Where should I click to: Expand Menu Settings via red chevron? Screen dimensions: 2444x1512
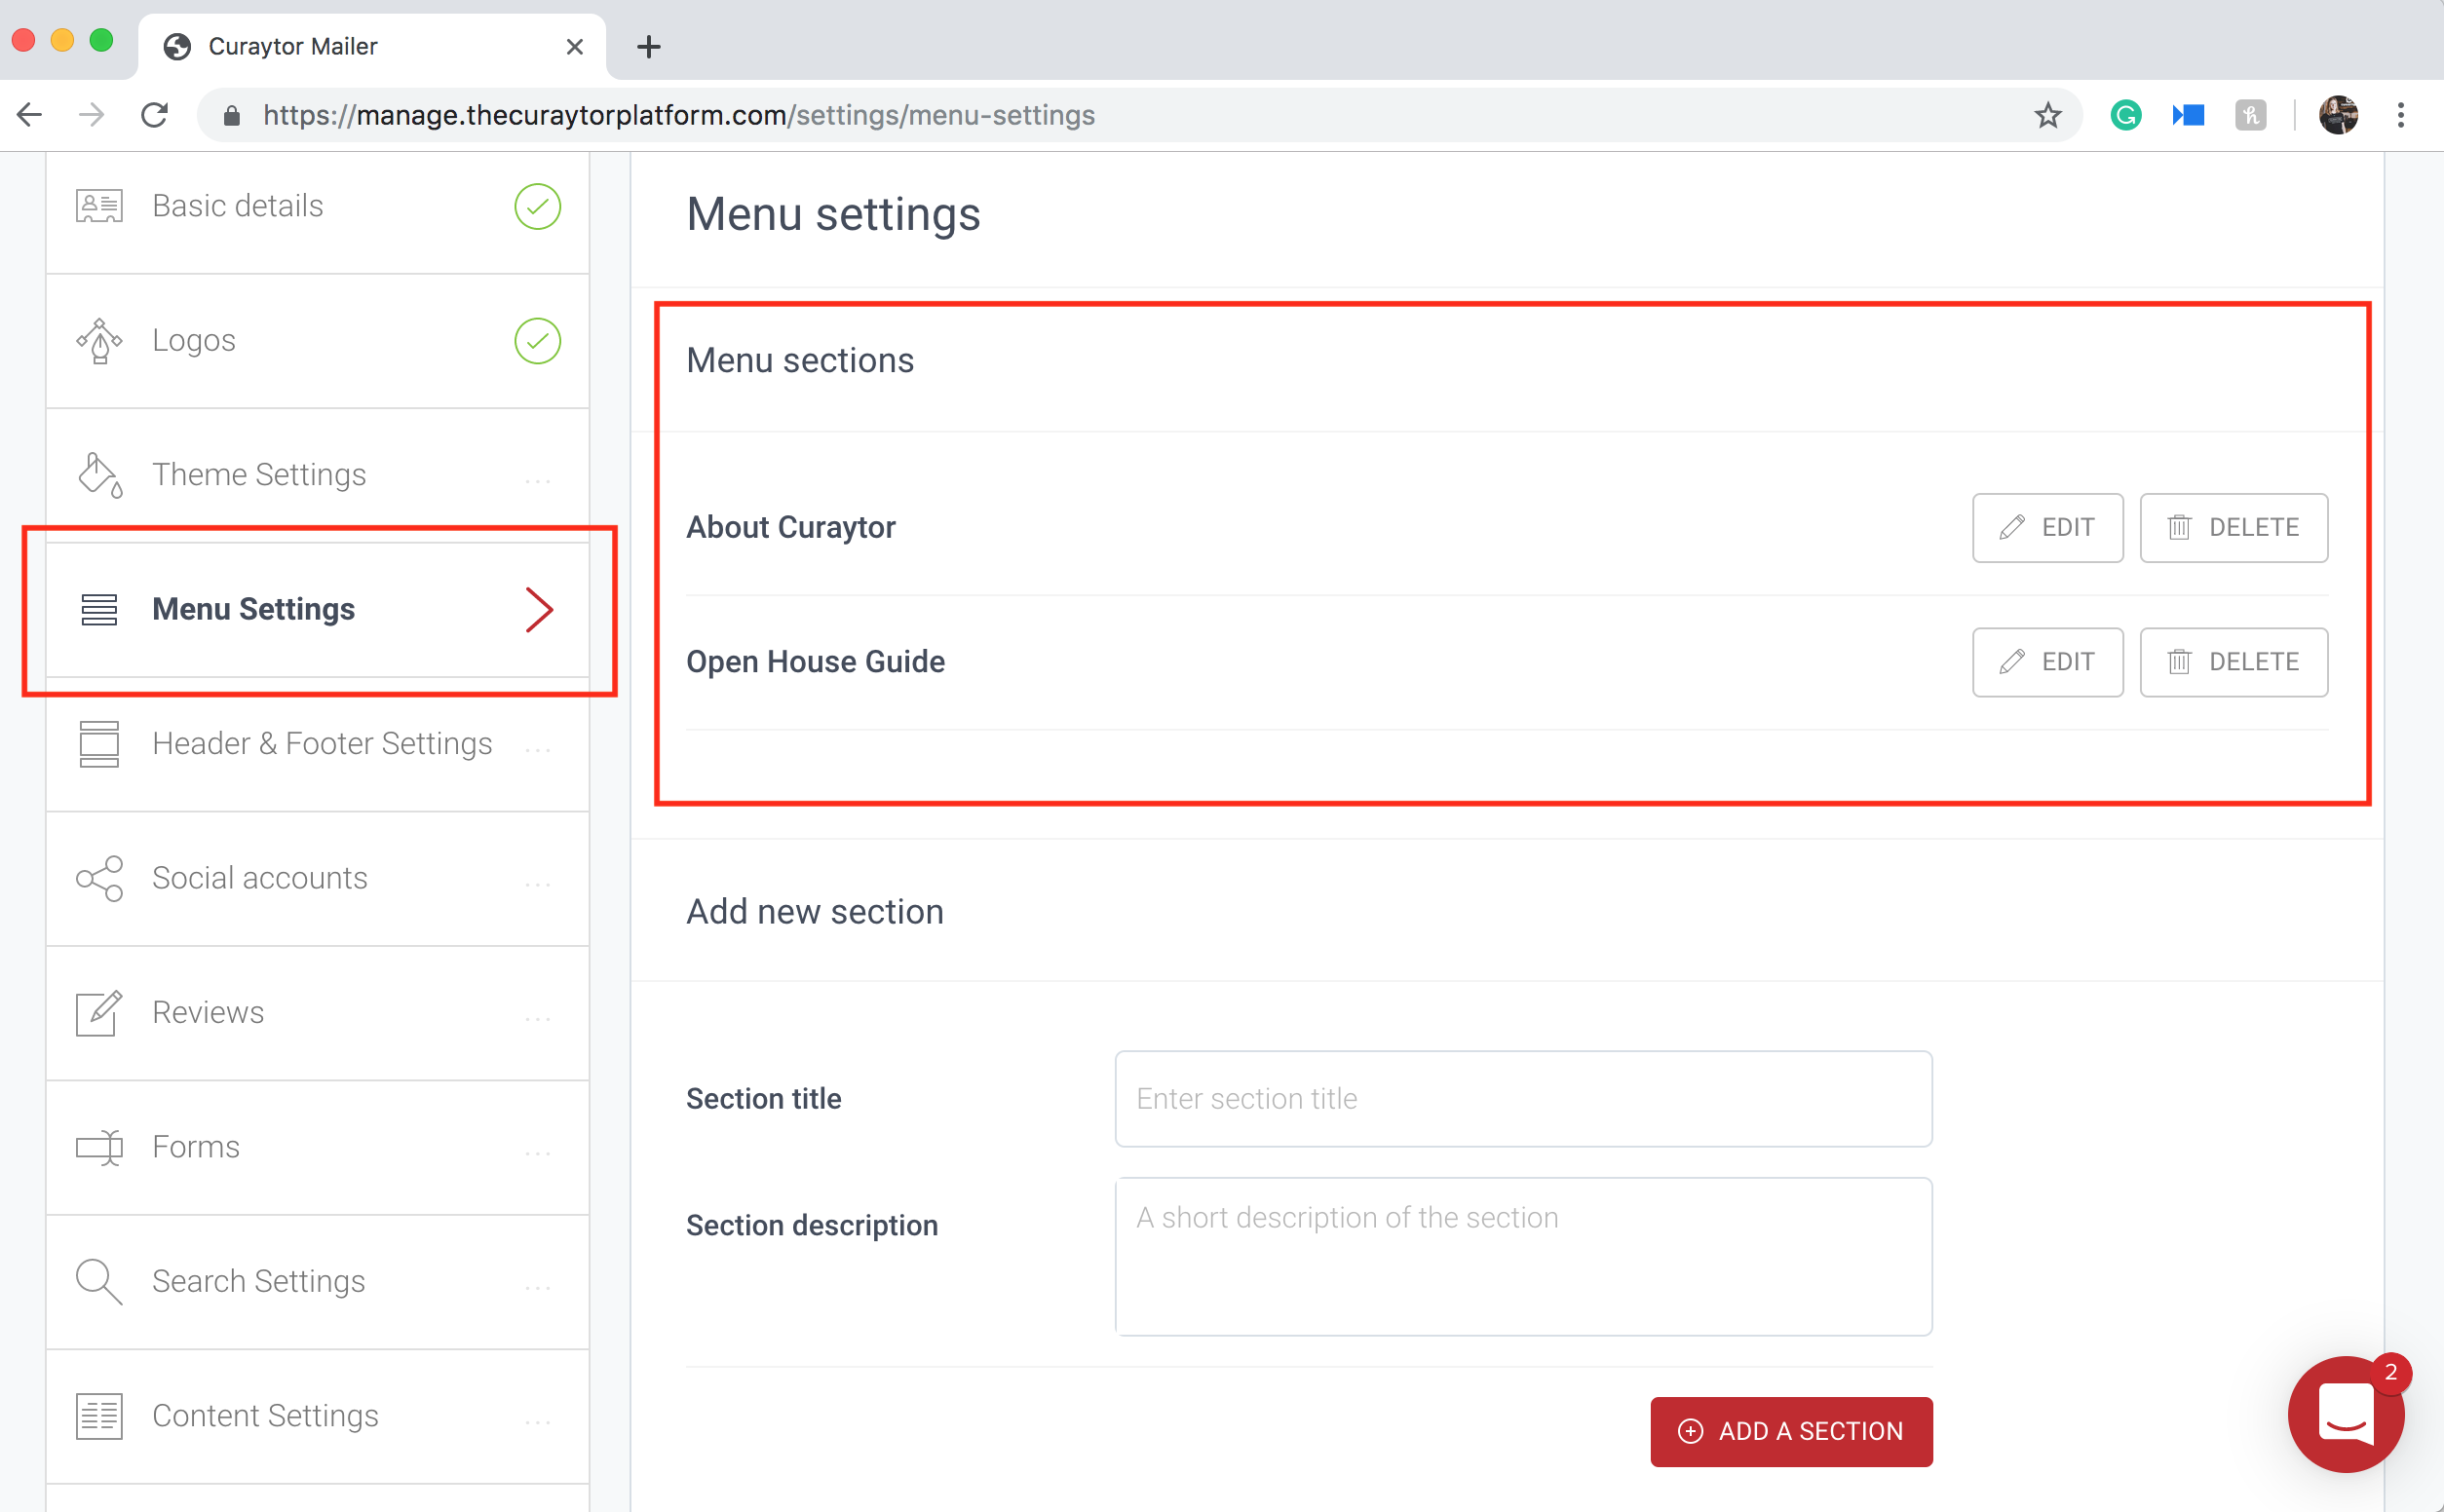coord(540,610)
